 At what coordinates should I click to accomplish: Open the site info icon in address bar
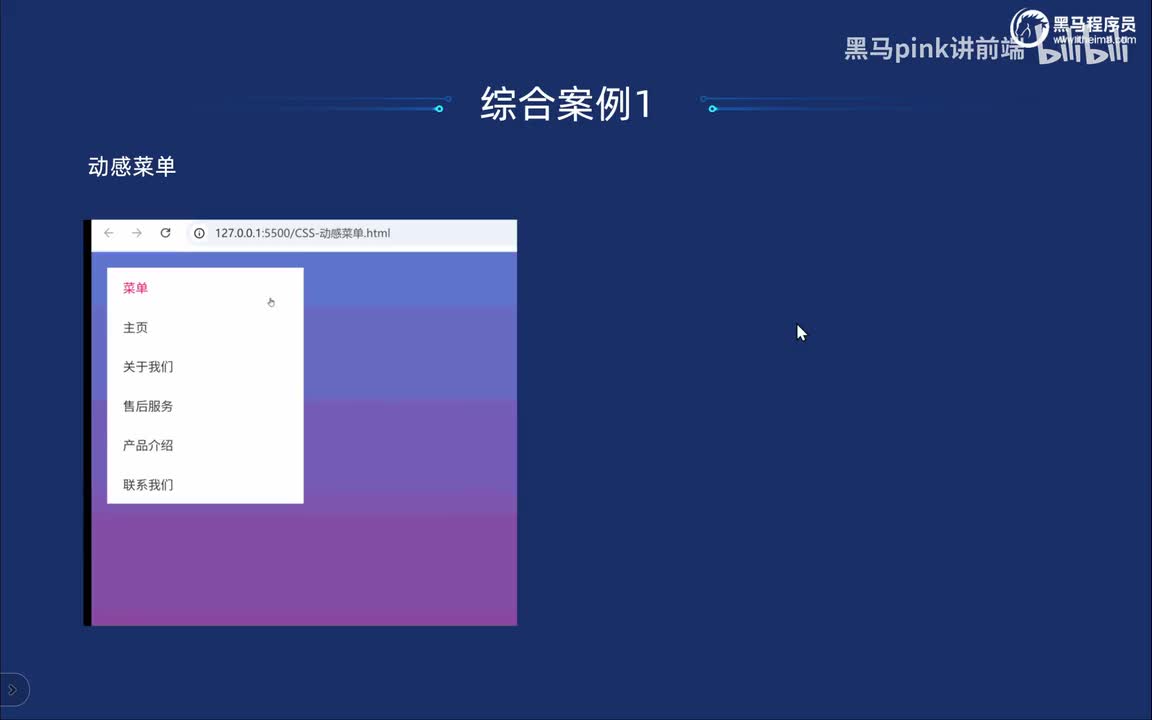(x=199, y=233)
